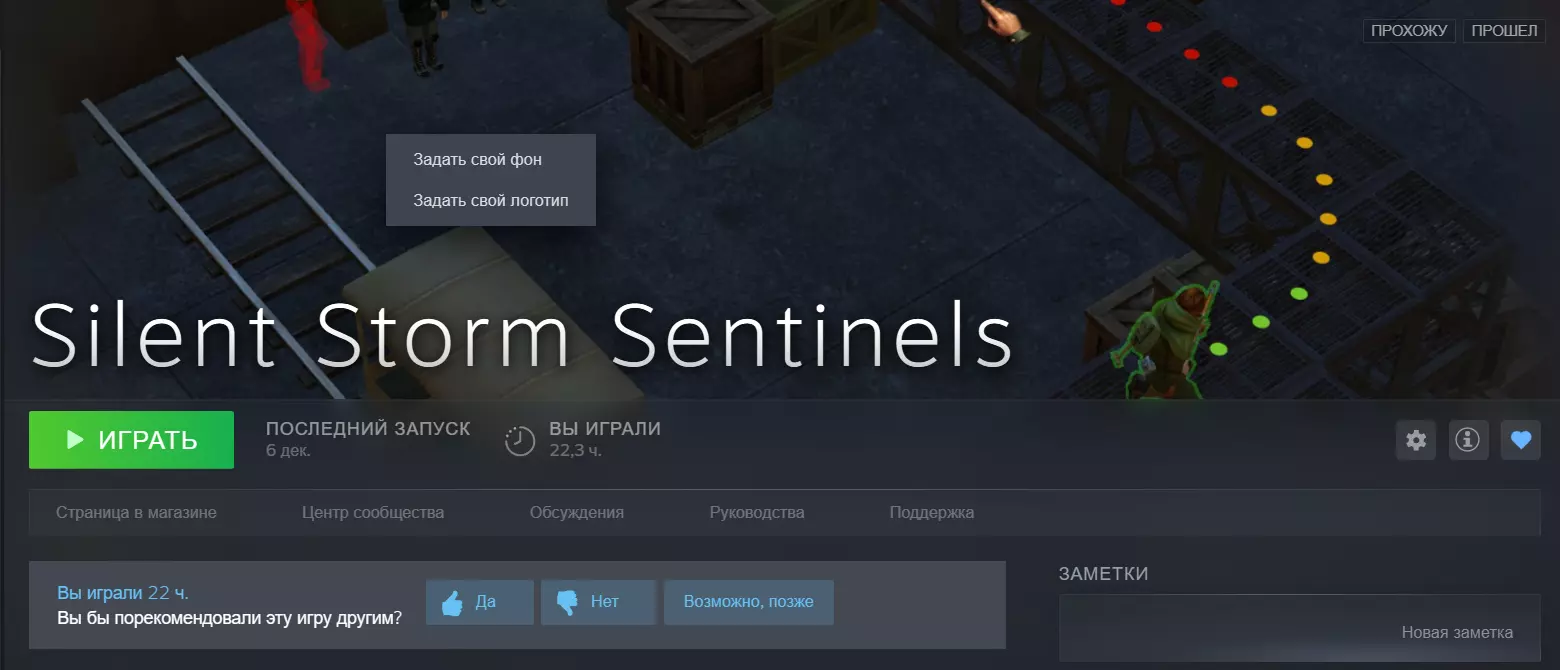
Task: Click the thumbs-up icon on Да
Action: coord(452,602)
